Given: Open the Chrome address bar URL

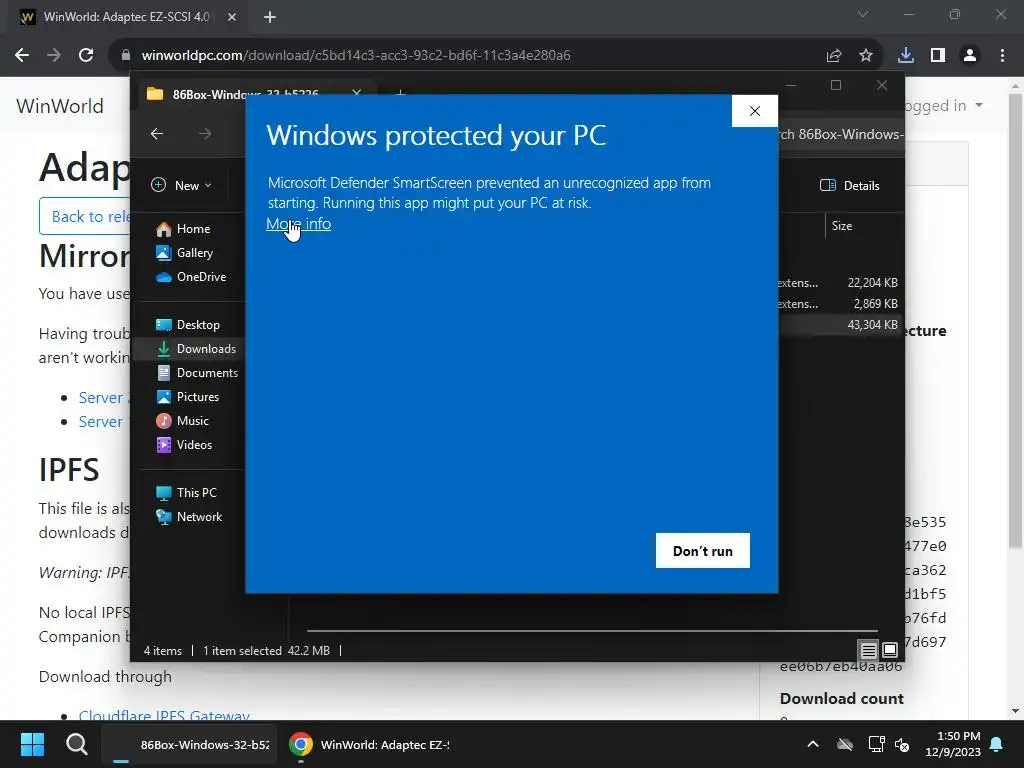Looking at the screenshot, I should tap(356, 56).
